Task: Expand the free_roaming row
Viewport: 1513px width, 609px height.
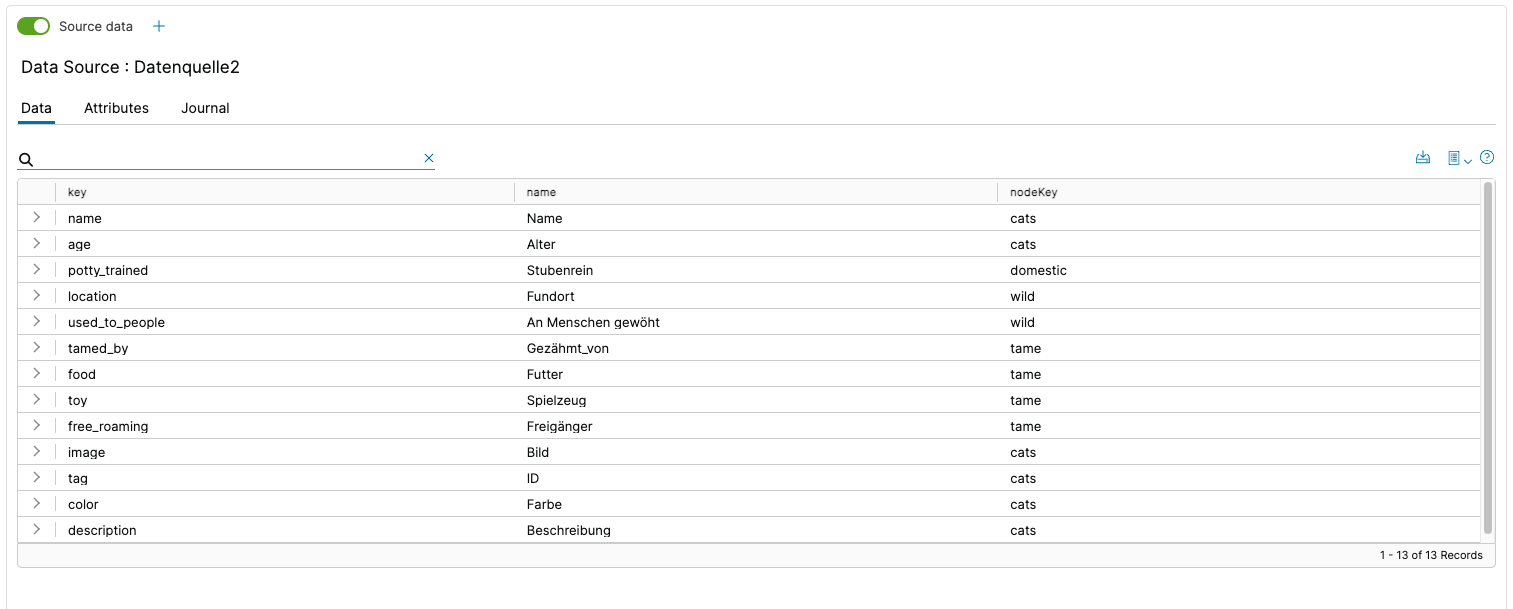Action: (x=36, y=426)
